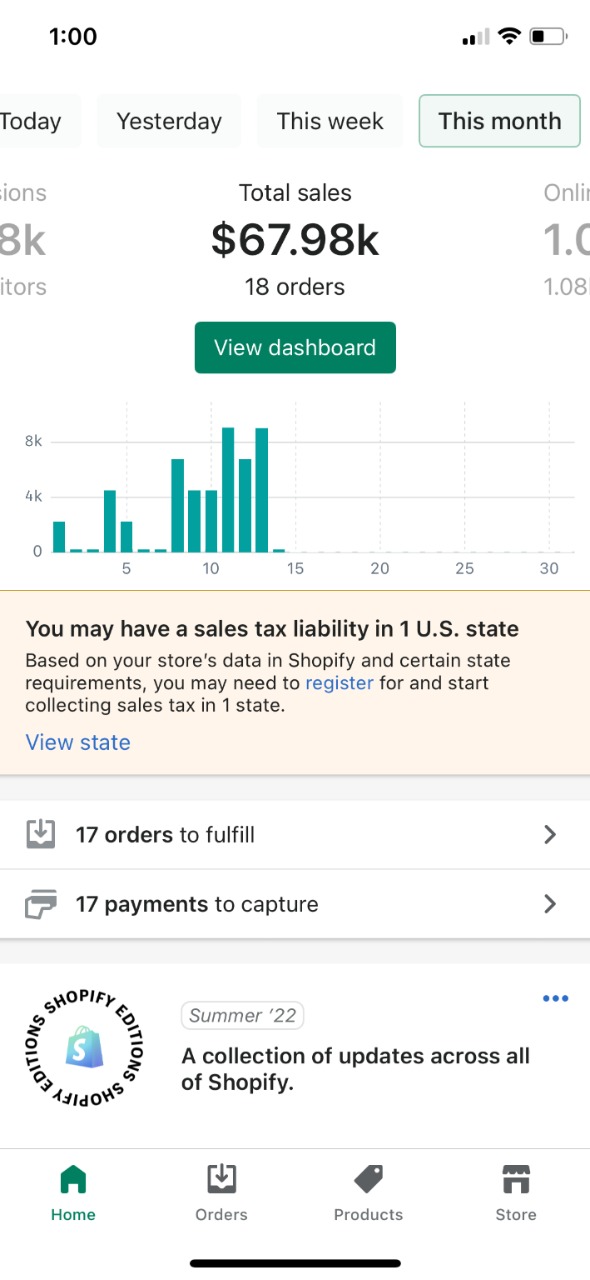Tap the Total sales $67.98k figure
This screenshot has width=590, height=1280.
(295, 239)
